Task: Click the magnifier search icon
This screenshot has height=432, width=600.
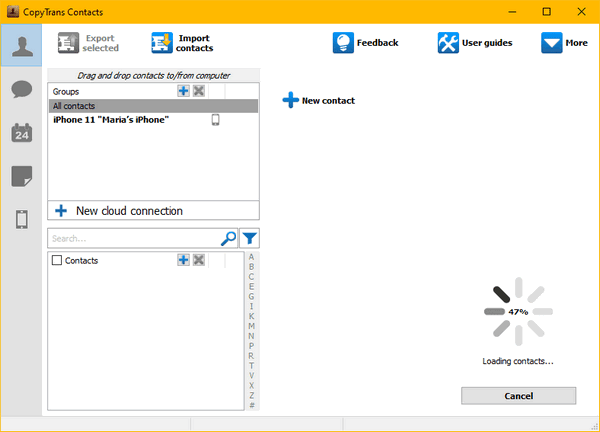Action: click(228, 238)
